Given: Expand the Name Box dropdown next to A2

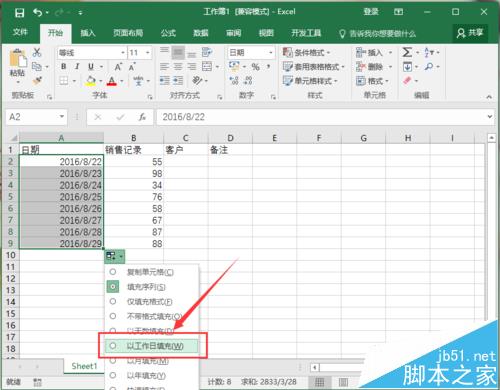Looking at the screenshot, I should coord(62,117).
